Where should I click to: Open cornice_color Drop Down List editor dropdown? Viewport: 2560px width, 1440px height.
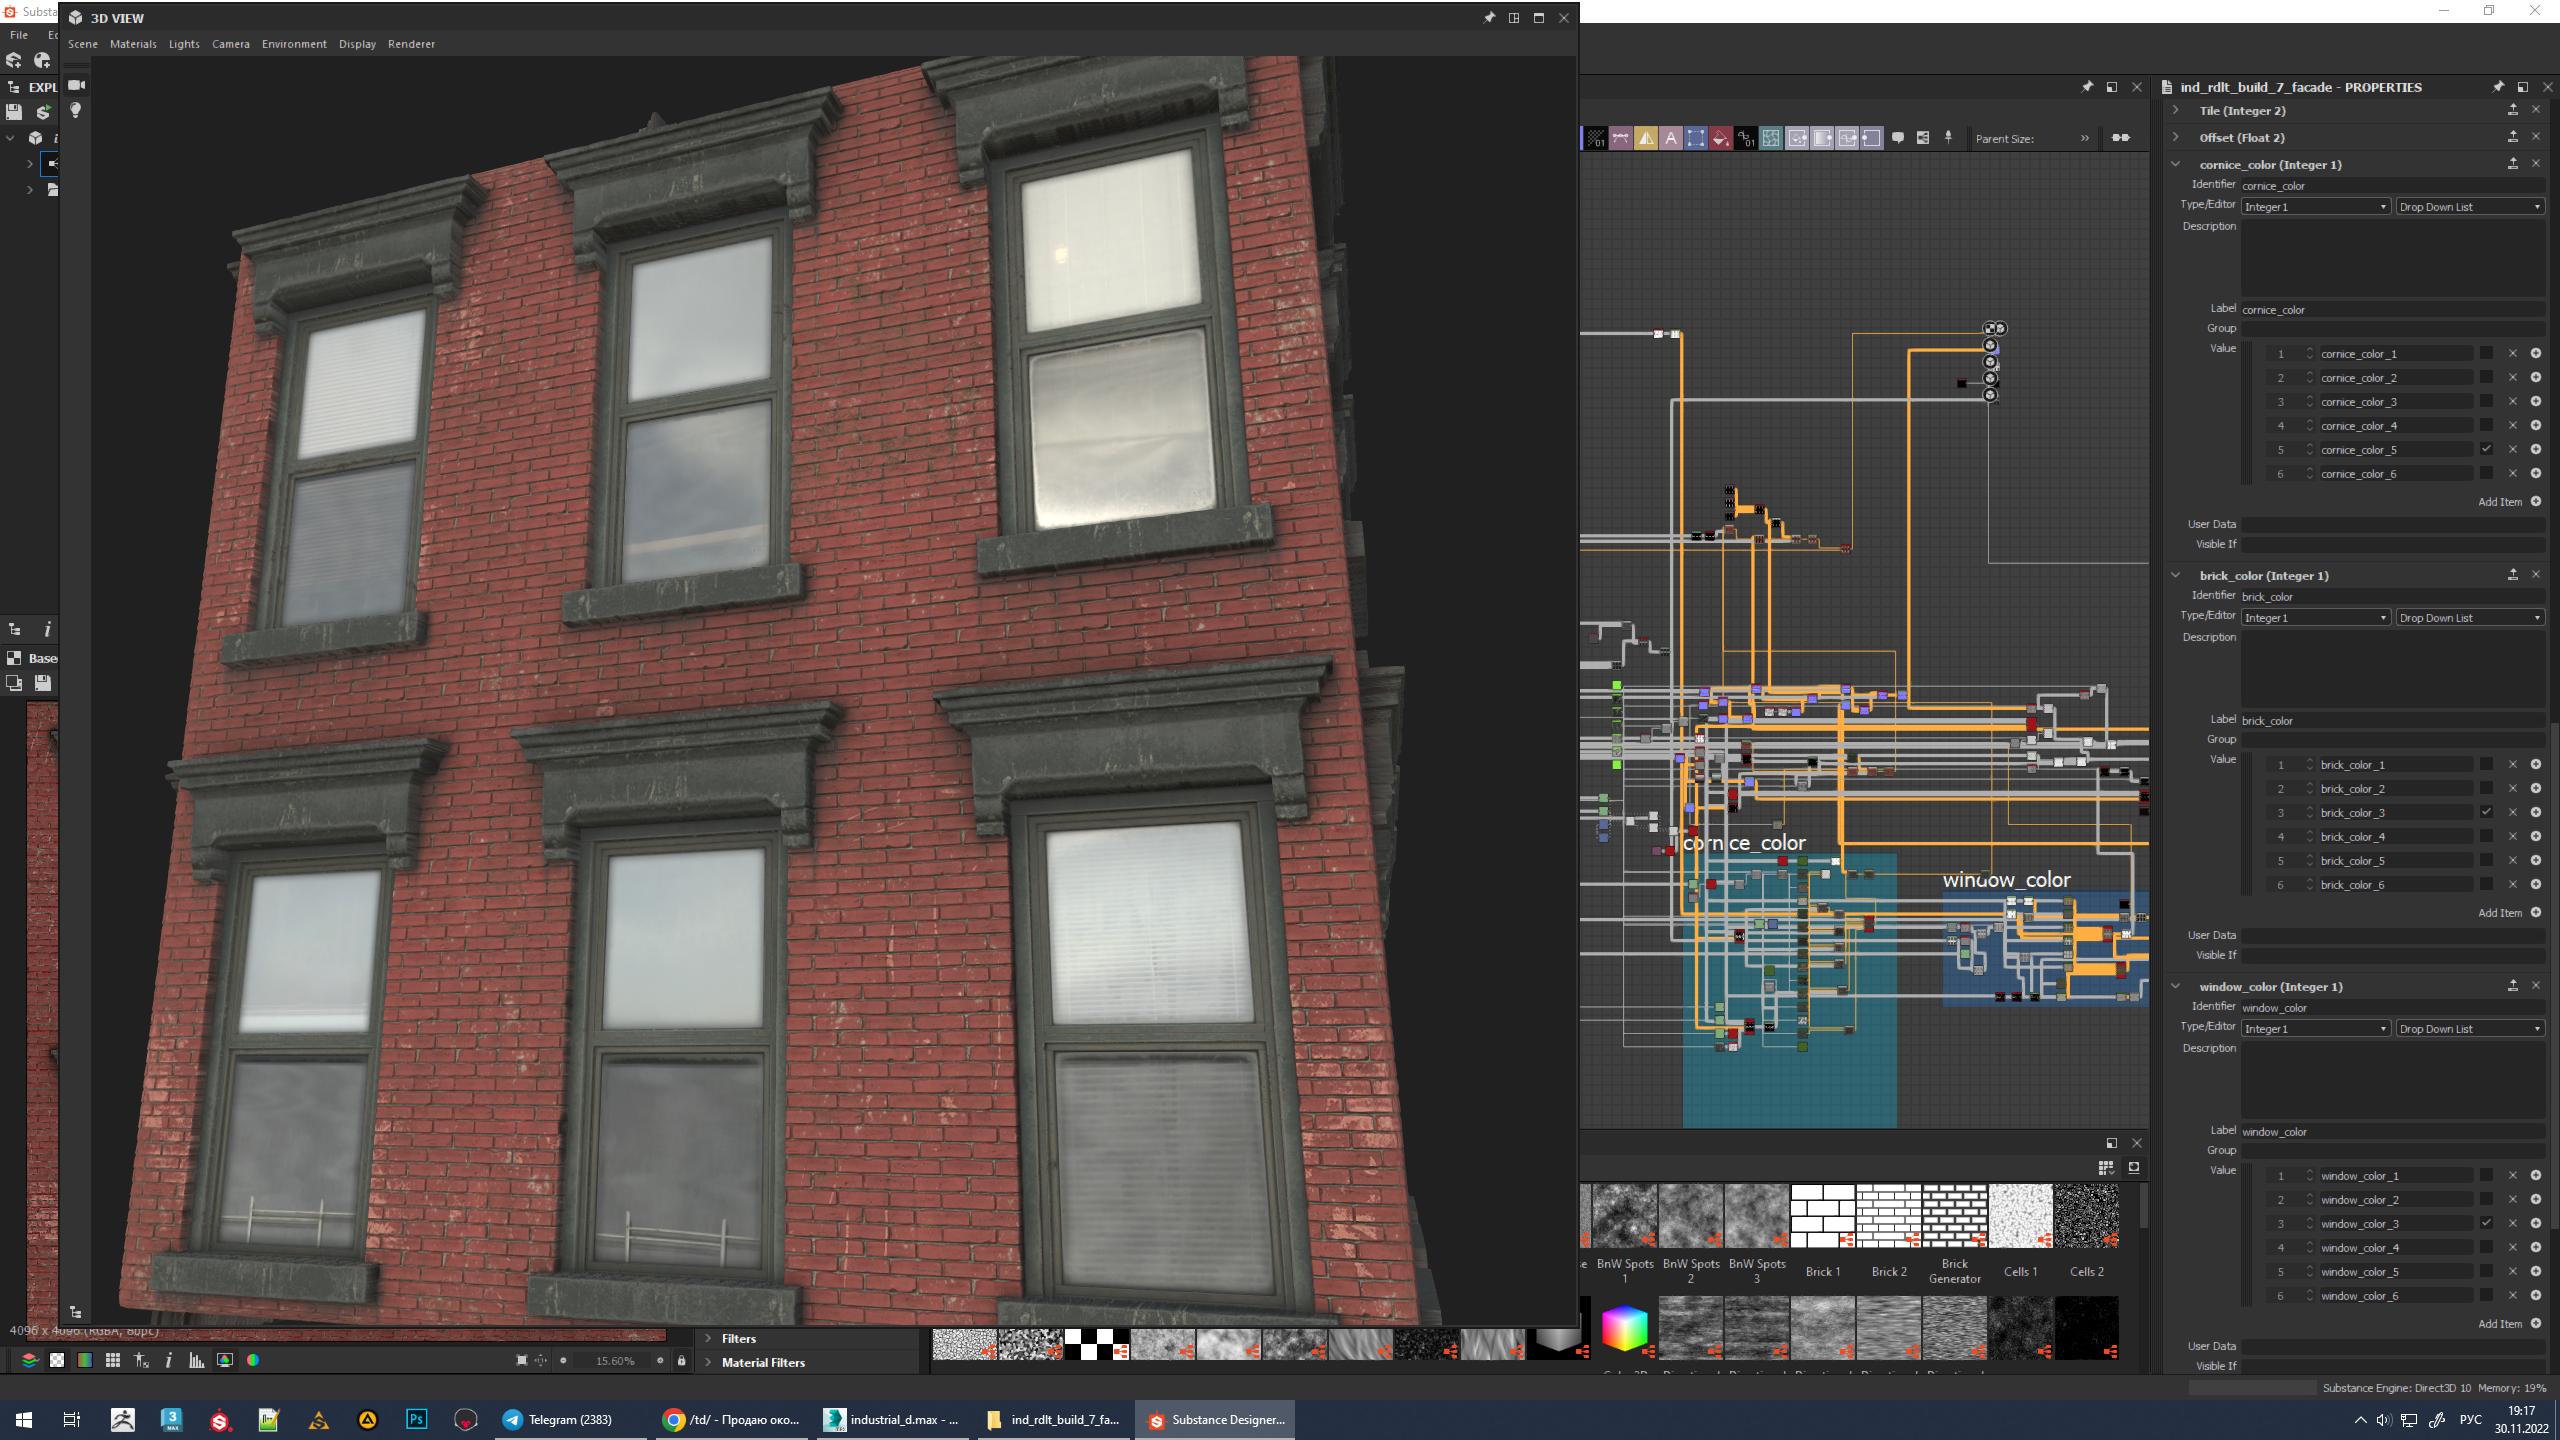click(x=2469, y=207)
